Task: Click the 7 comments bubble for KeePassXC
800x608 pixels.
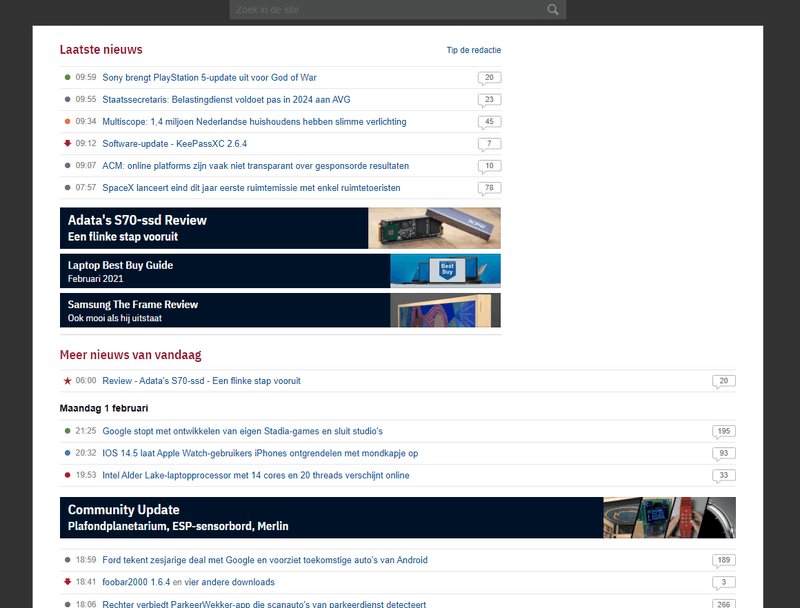Action: pyautogui.click(x=489, y=144)
